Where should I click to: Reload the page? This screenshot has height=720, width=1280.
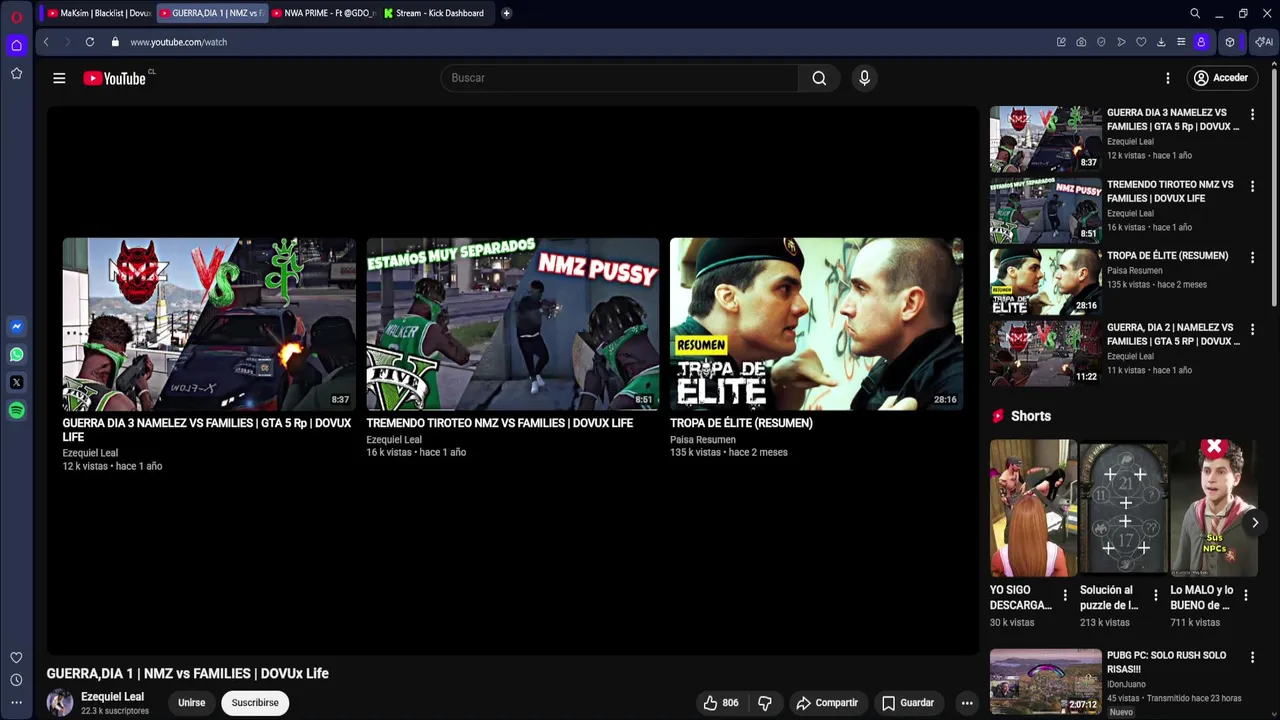[x=90, y=42]
